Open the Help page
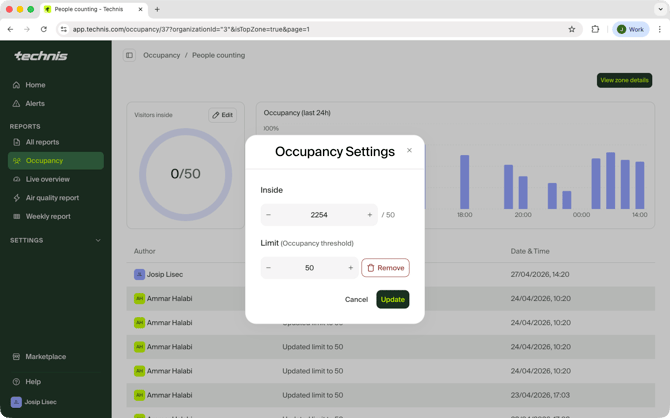This screenshot has width=670, height=418. pos(56,382)
